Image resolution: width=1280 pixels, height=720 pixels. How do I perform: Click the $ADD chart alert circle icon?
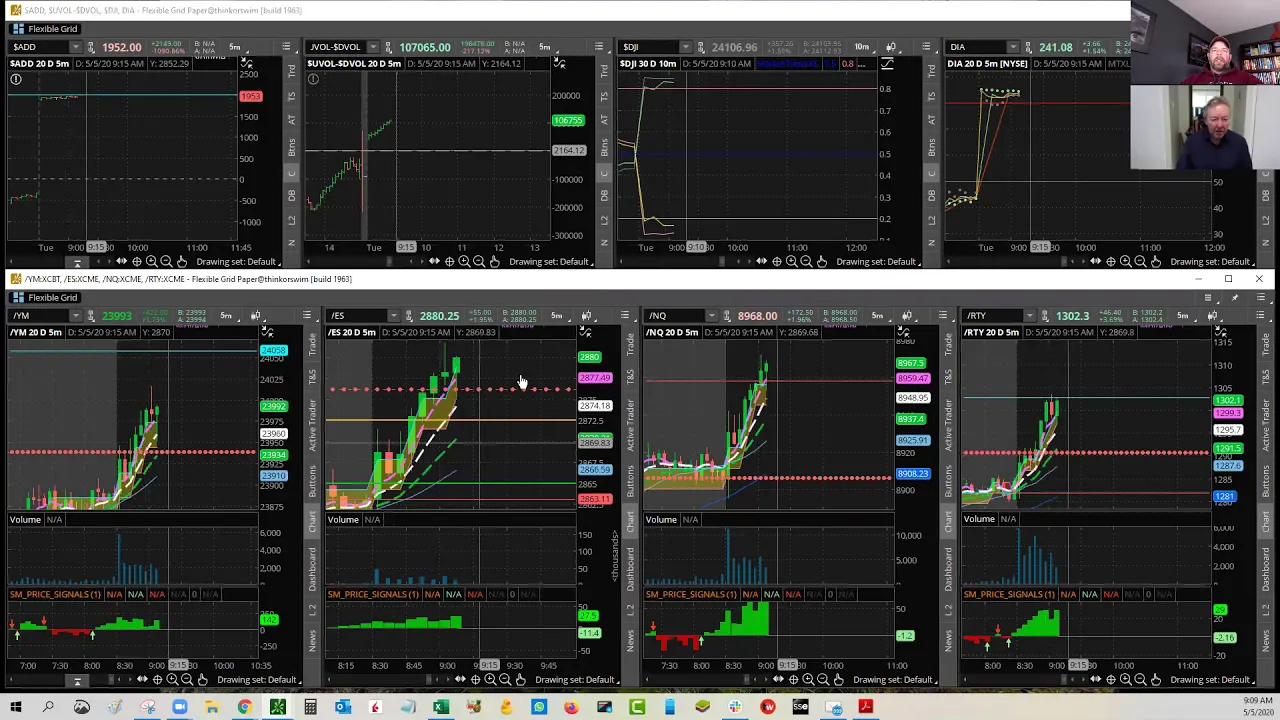(15, 79)
